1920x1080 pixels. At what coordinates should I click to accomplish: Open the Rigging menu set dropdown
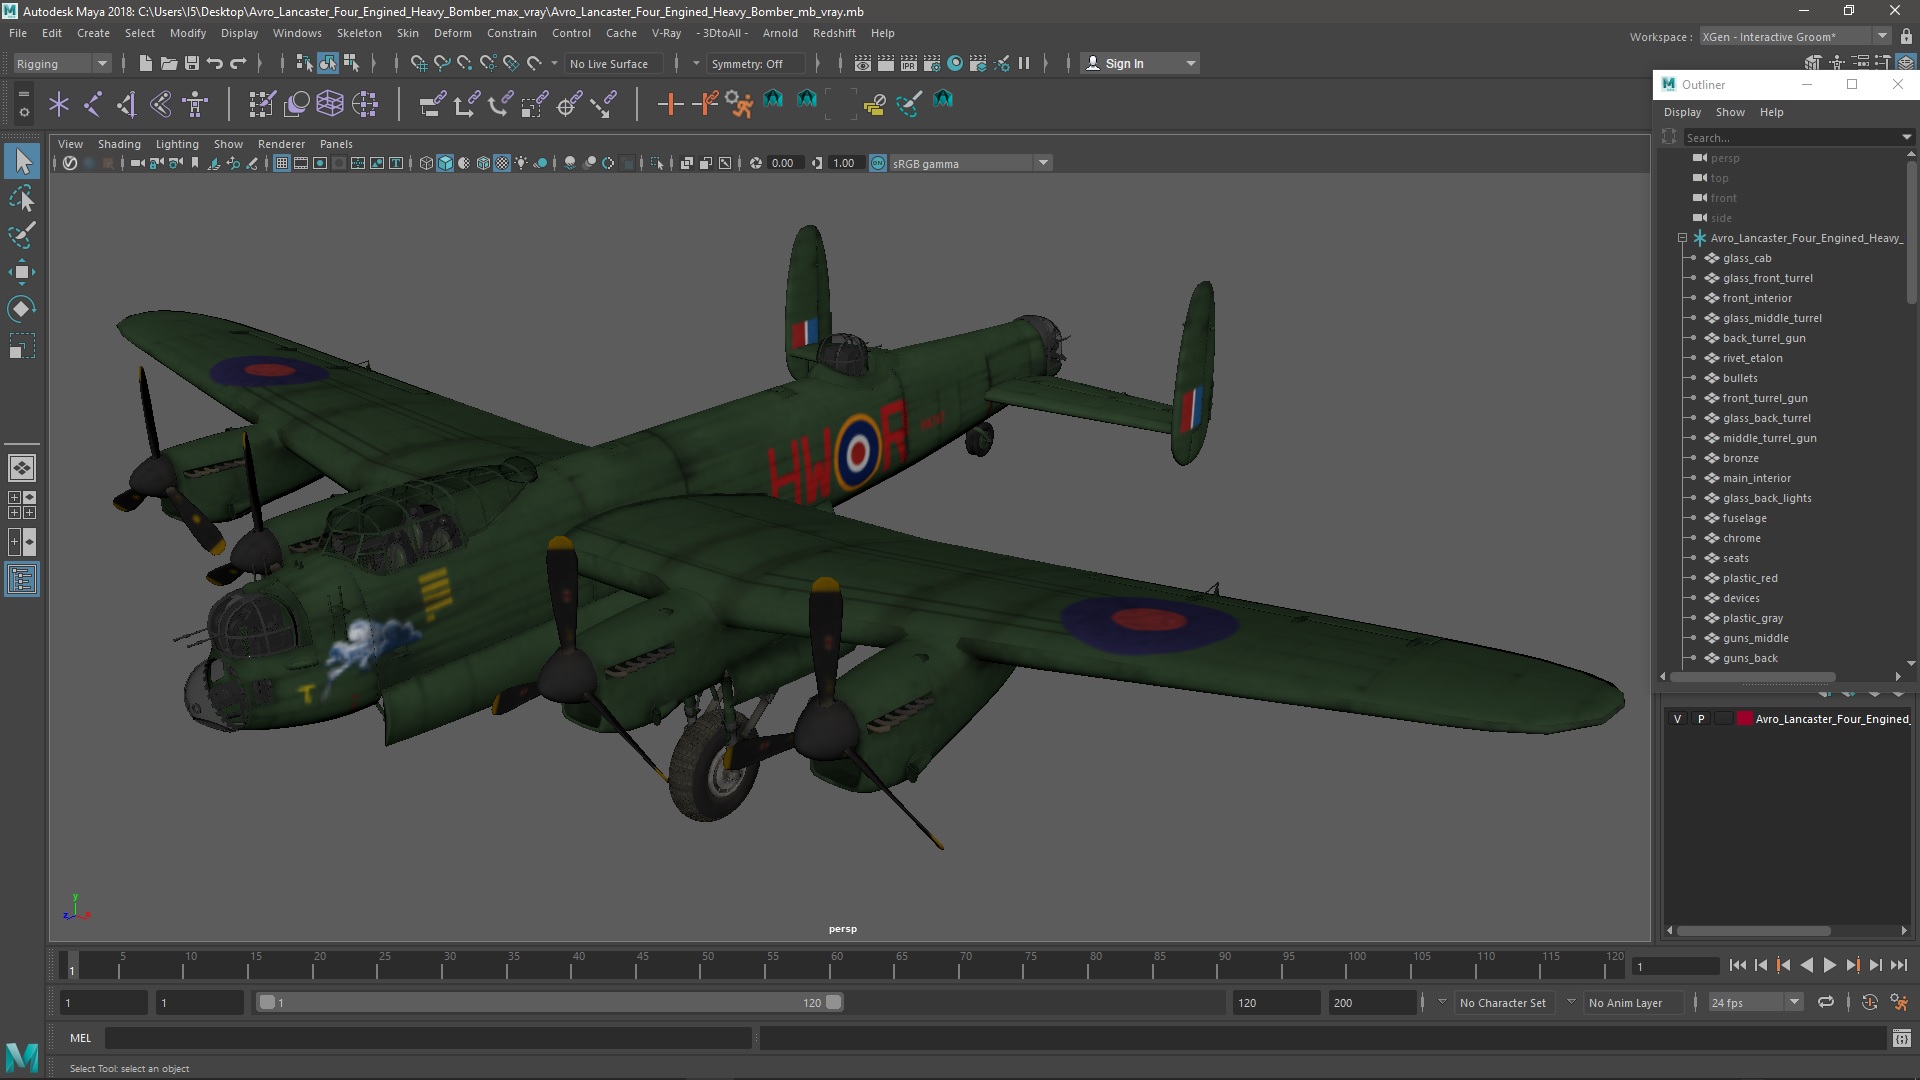[x=61, y=63]
